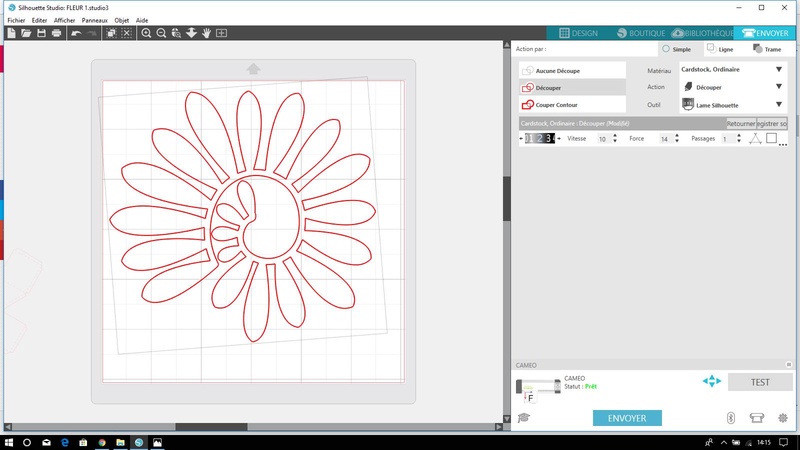Save the document with floppy icon
The height and width of the screenshot is (450, 800).
(x=41, y=33)
